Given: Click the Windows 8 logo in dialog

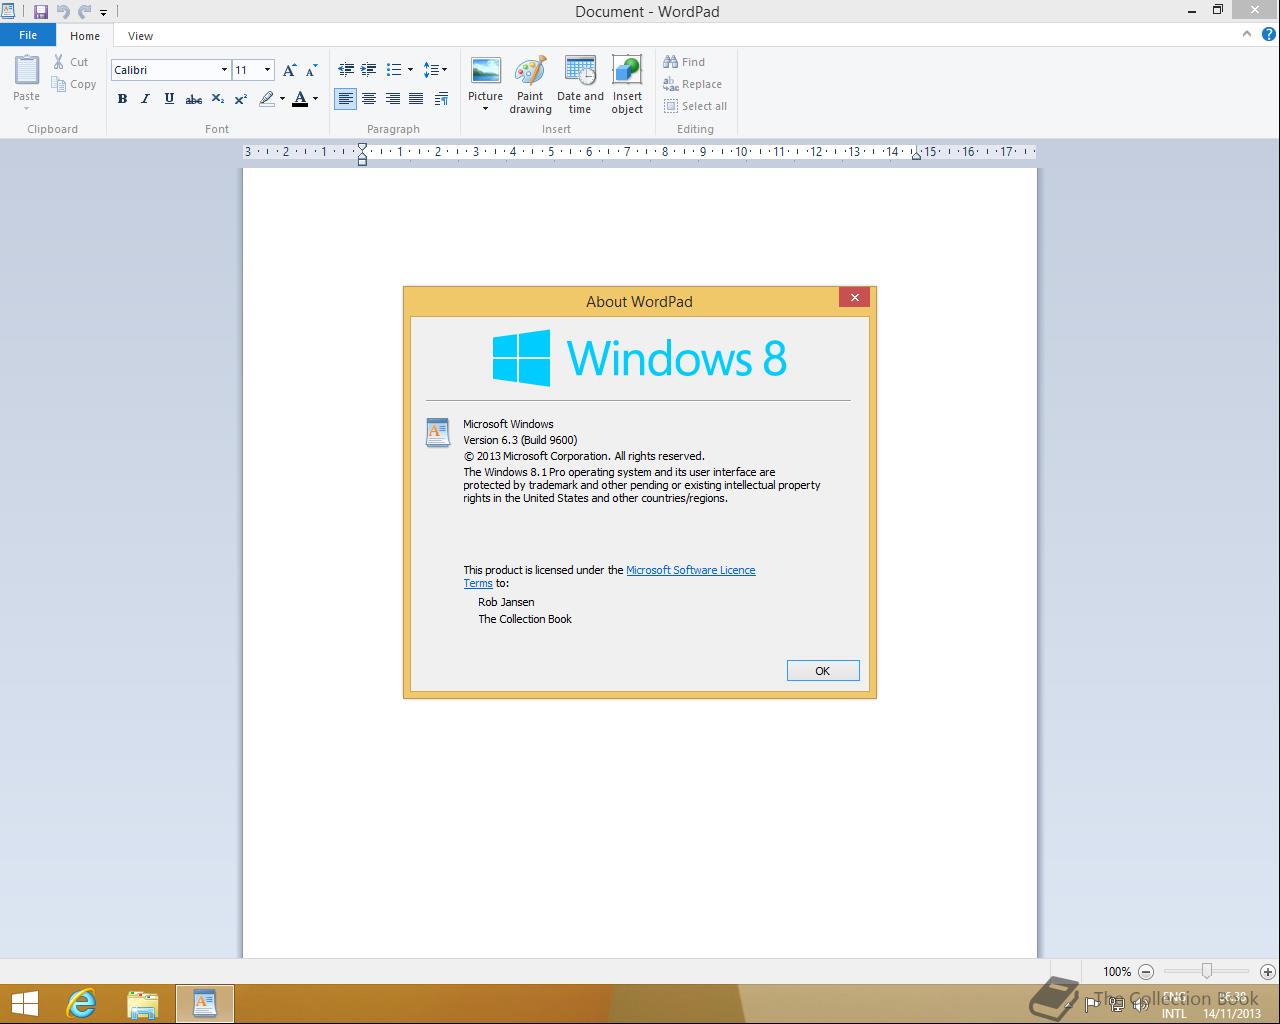Looking at the screenshot, I should (x=640, y=358).
